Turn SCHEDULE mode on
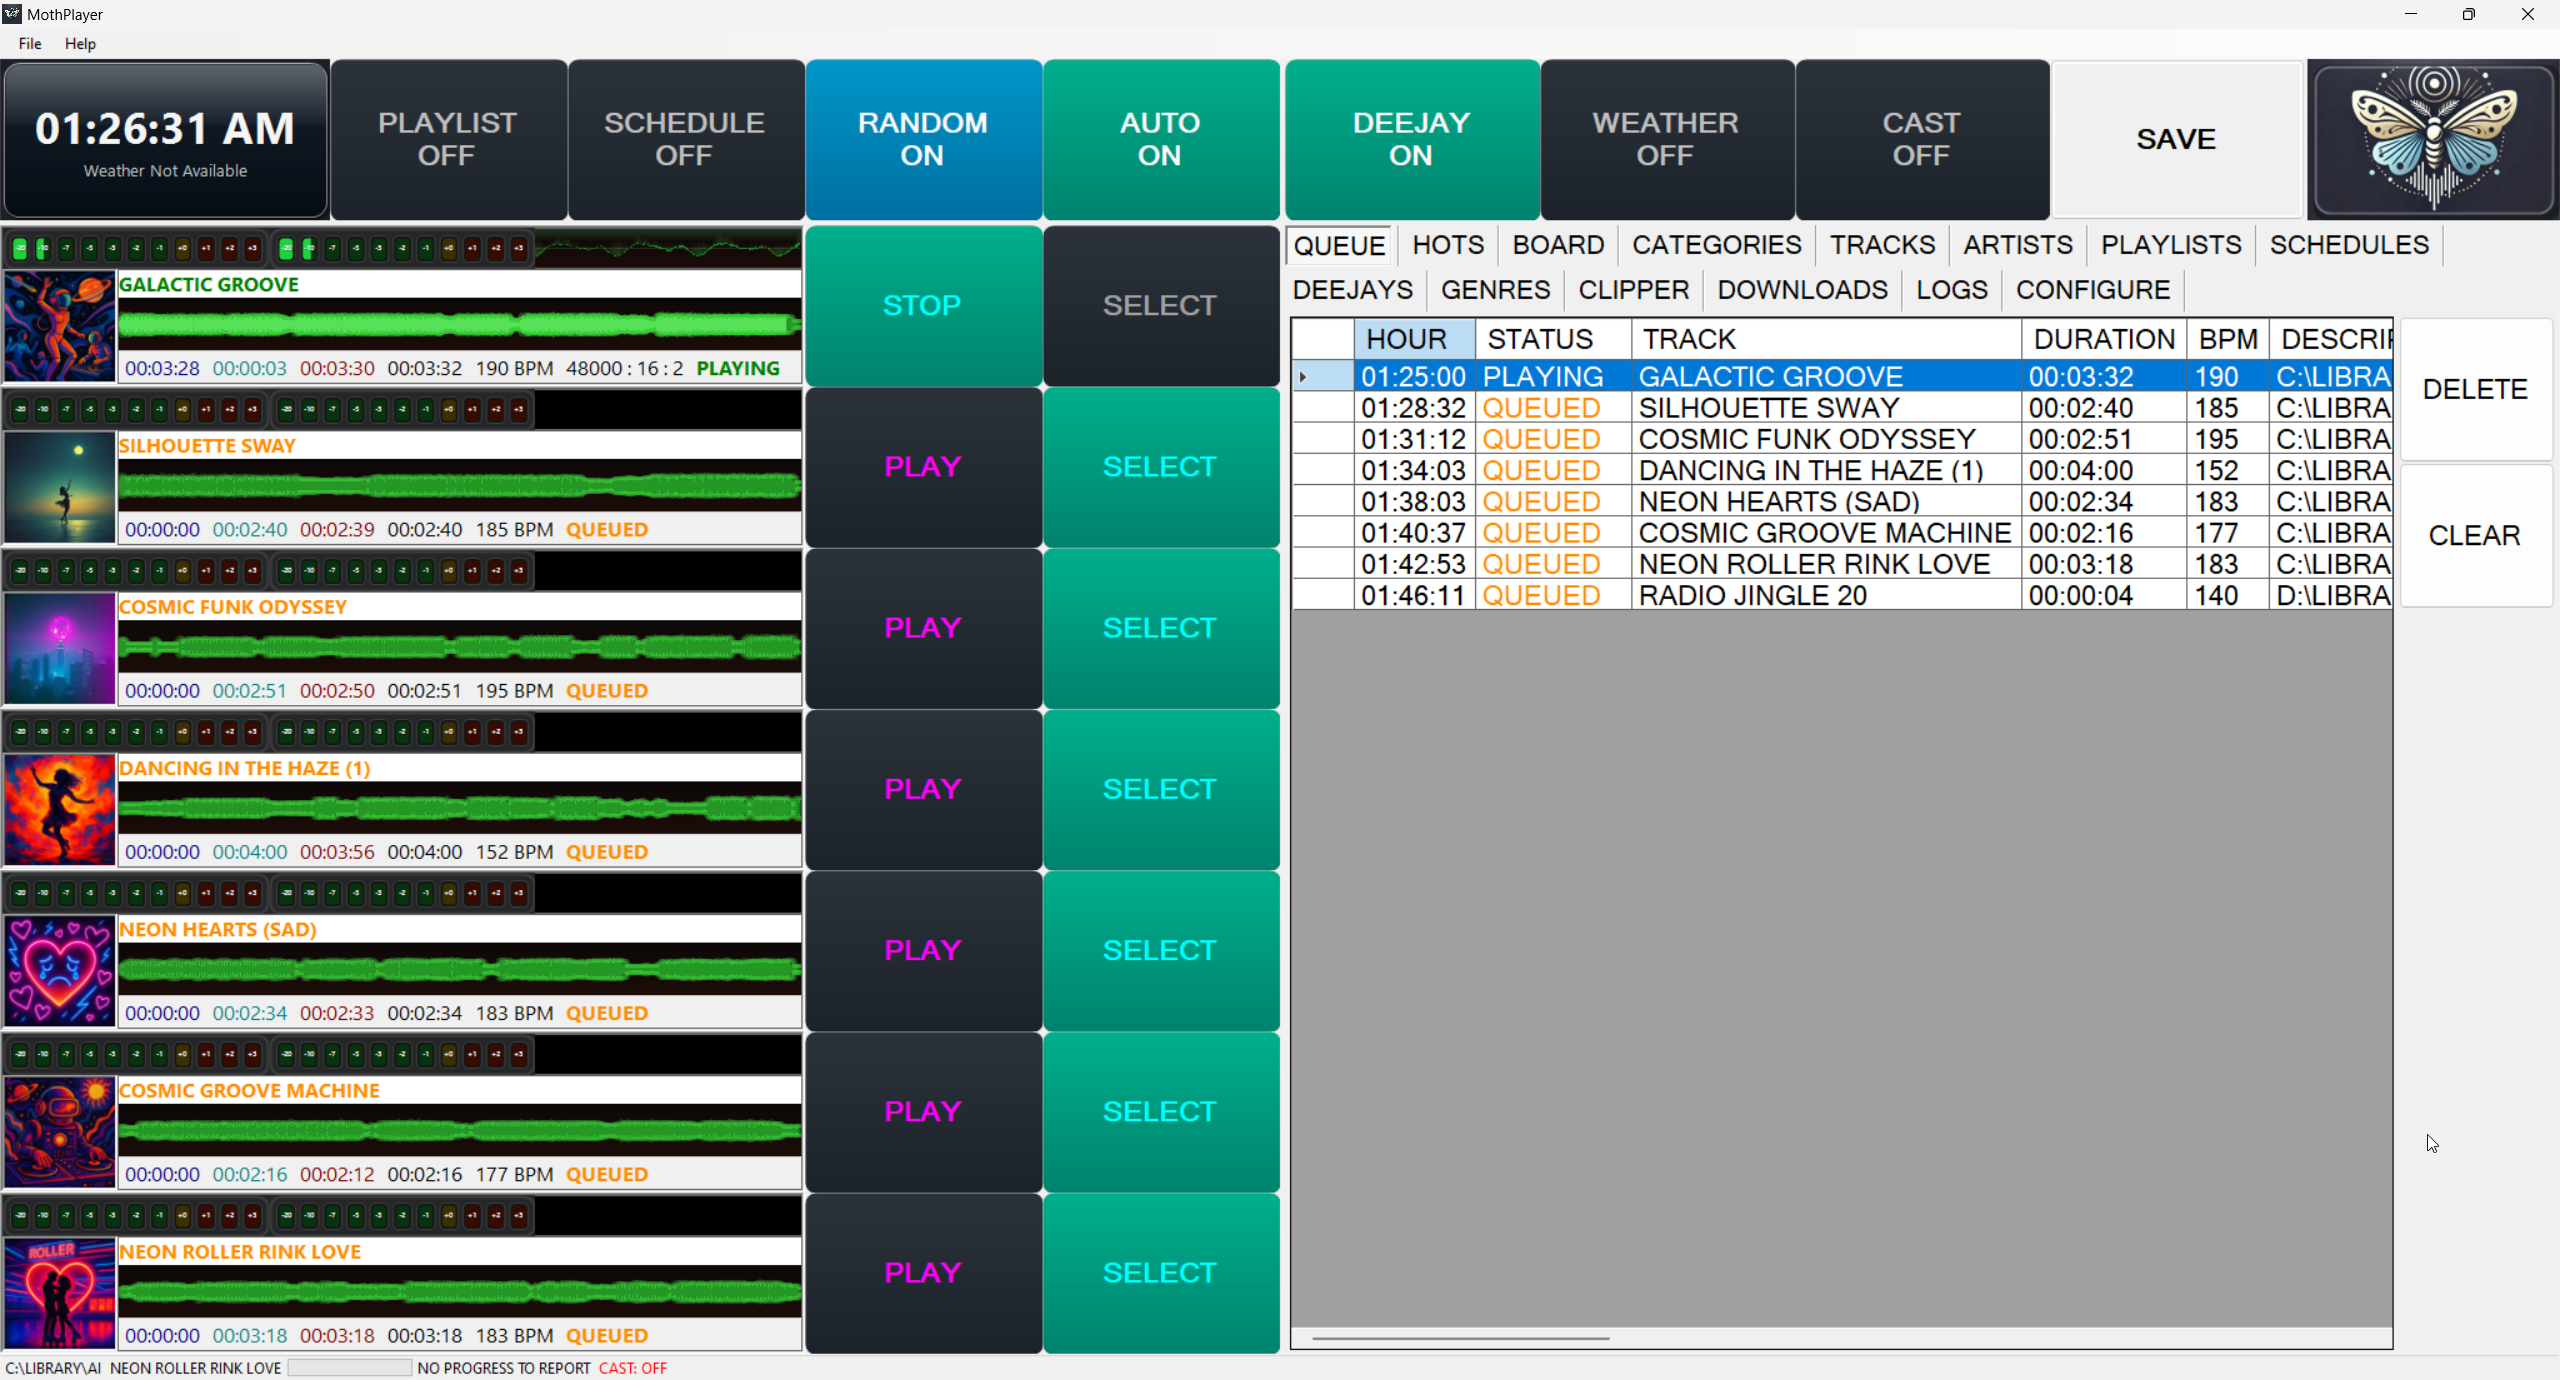The height and width of the screenshot is (1380, 2560). pyautogui.click(x=685, y=139)
